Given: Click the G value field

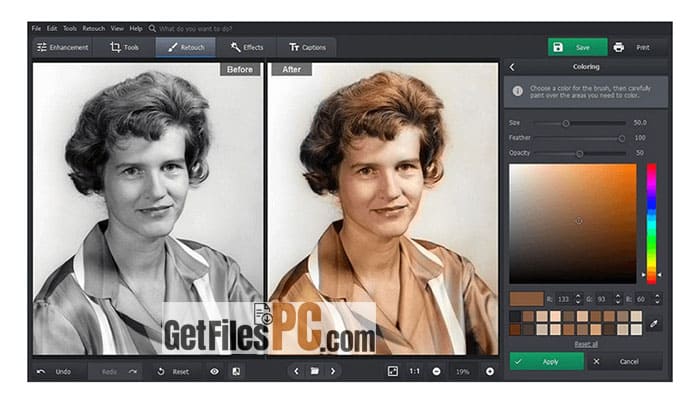Looking at the screenshot, I should click(x=603, y=299).
